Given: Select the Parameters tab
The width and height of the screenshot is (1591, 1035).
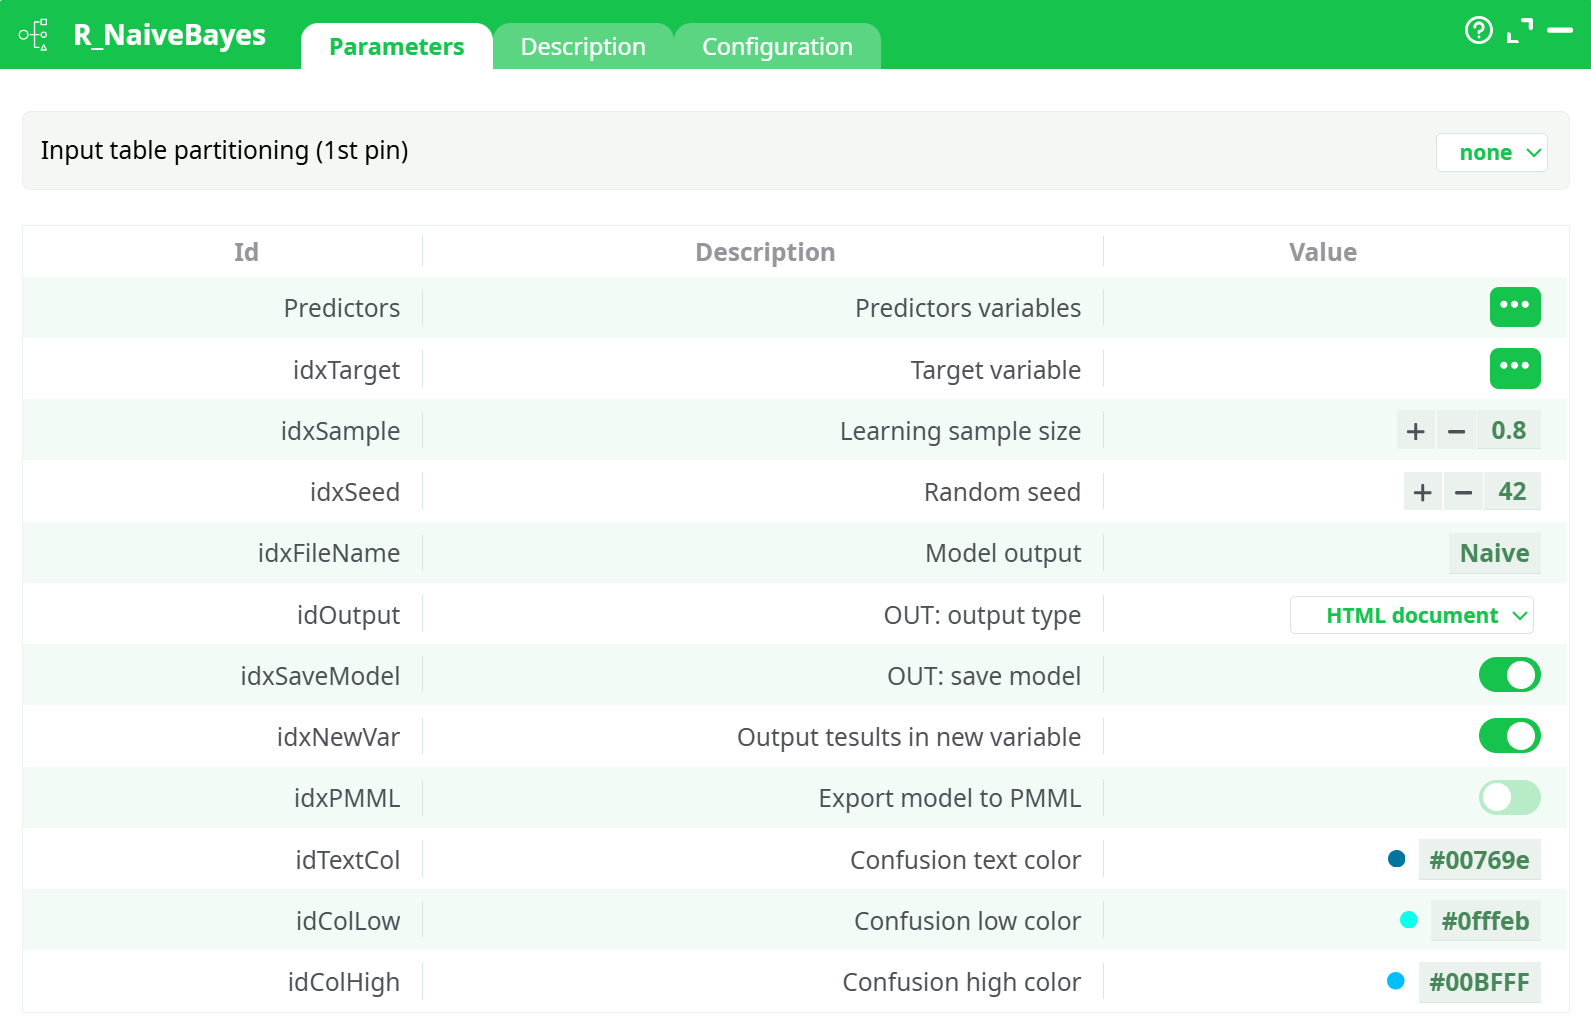Looking at the screenshot, I should [x=396, y=47].
